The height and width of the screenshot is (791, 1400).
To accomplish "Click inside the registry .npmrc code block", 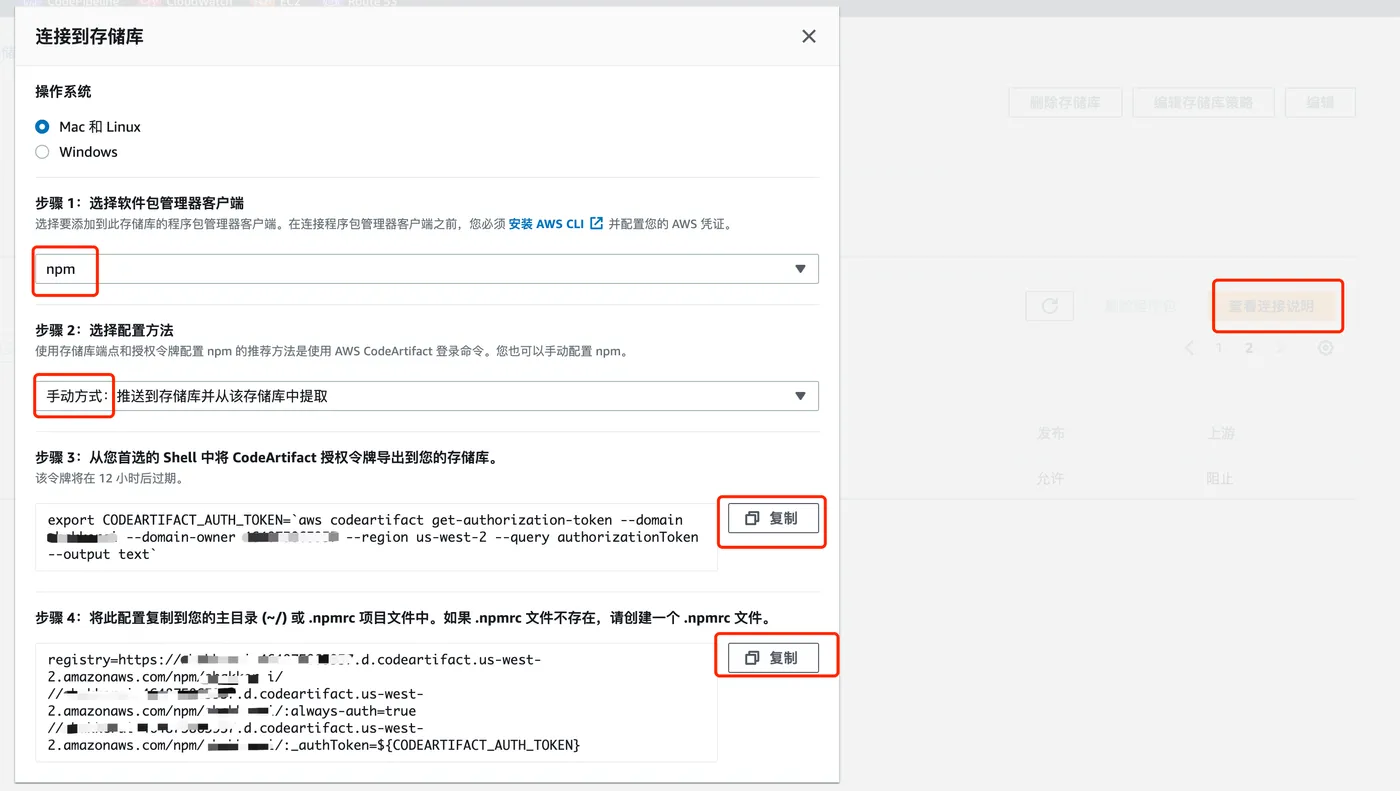I will [x=375, y=703].
